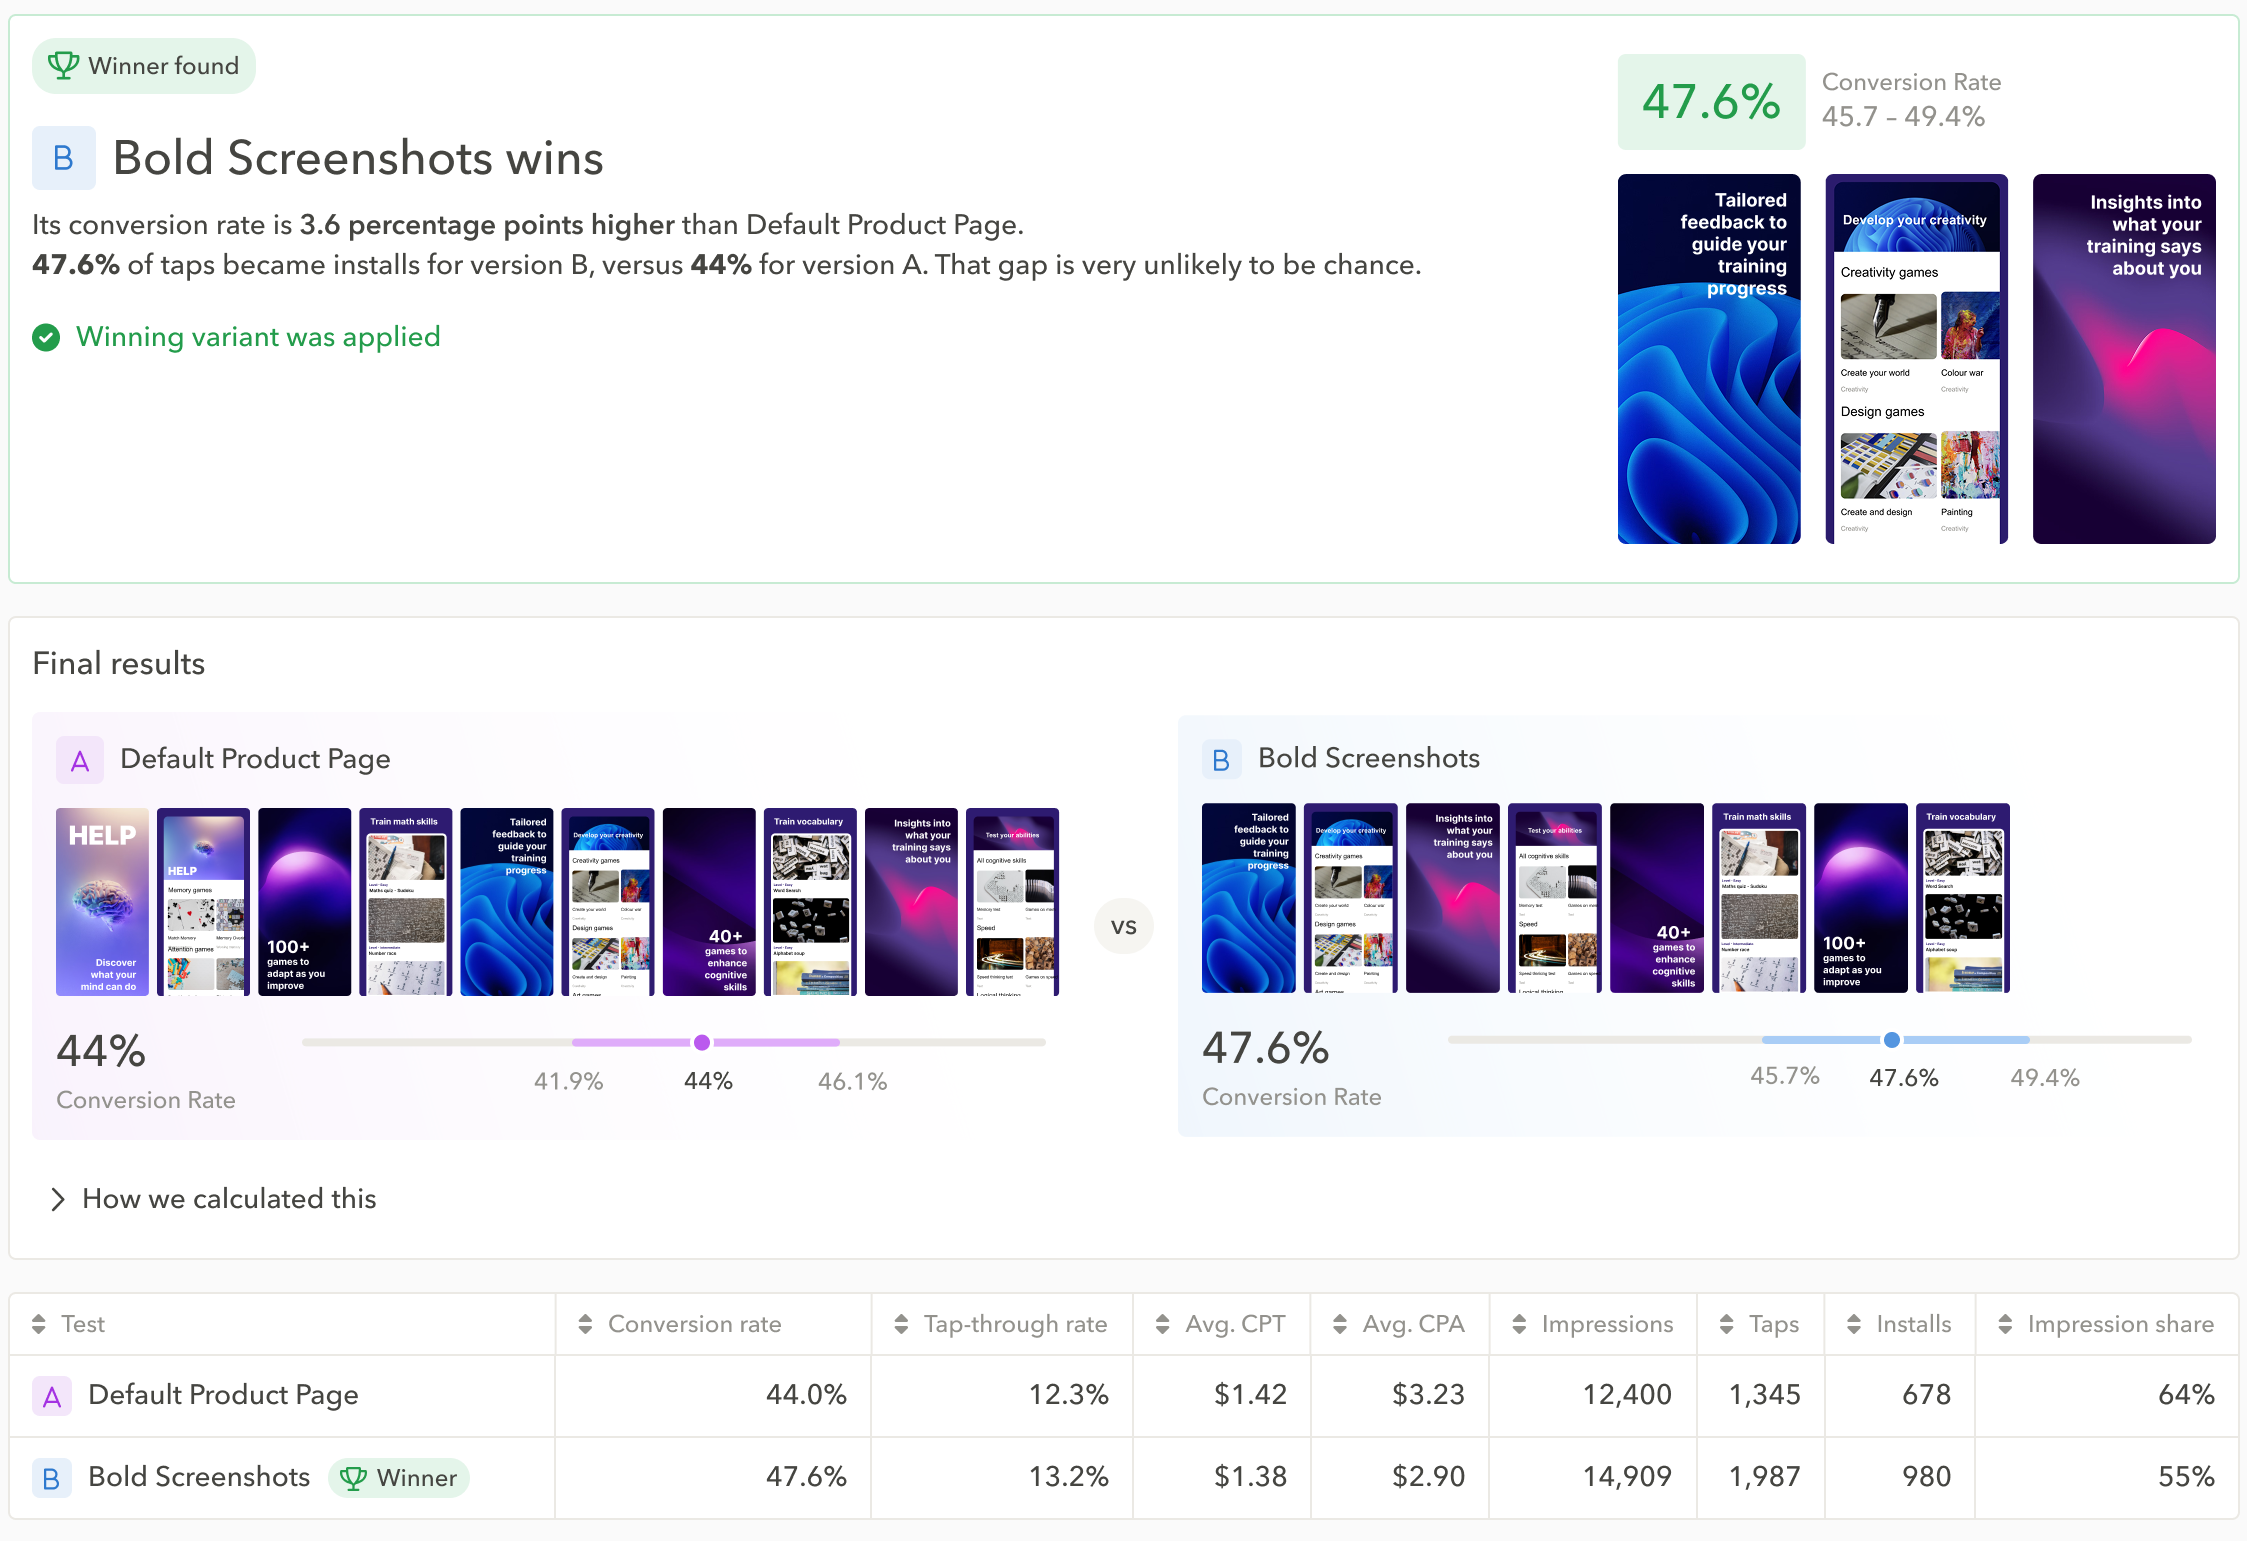Click the trophy icon in table Winner badge
The width and height of the screenshot is (2247, 1541).
pyautogui.click(x=353, y=1478)
